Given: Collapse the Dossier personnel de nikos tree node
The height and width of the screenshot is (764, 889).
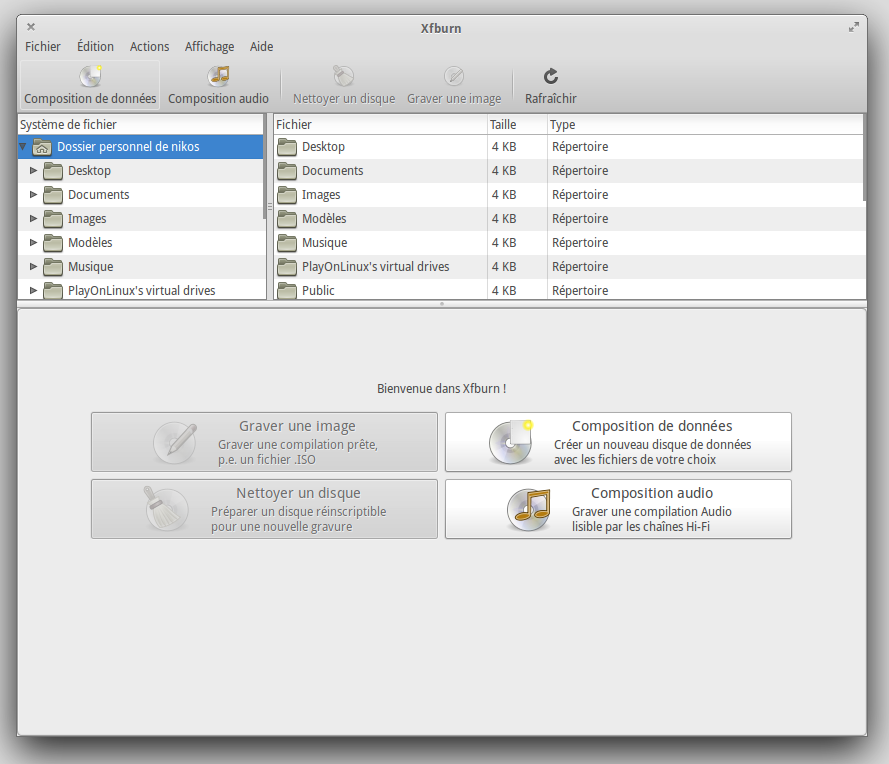Looking at the screenshot, I should pyautogui.click(x=23, y=147).
